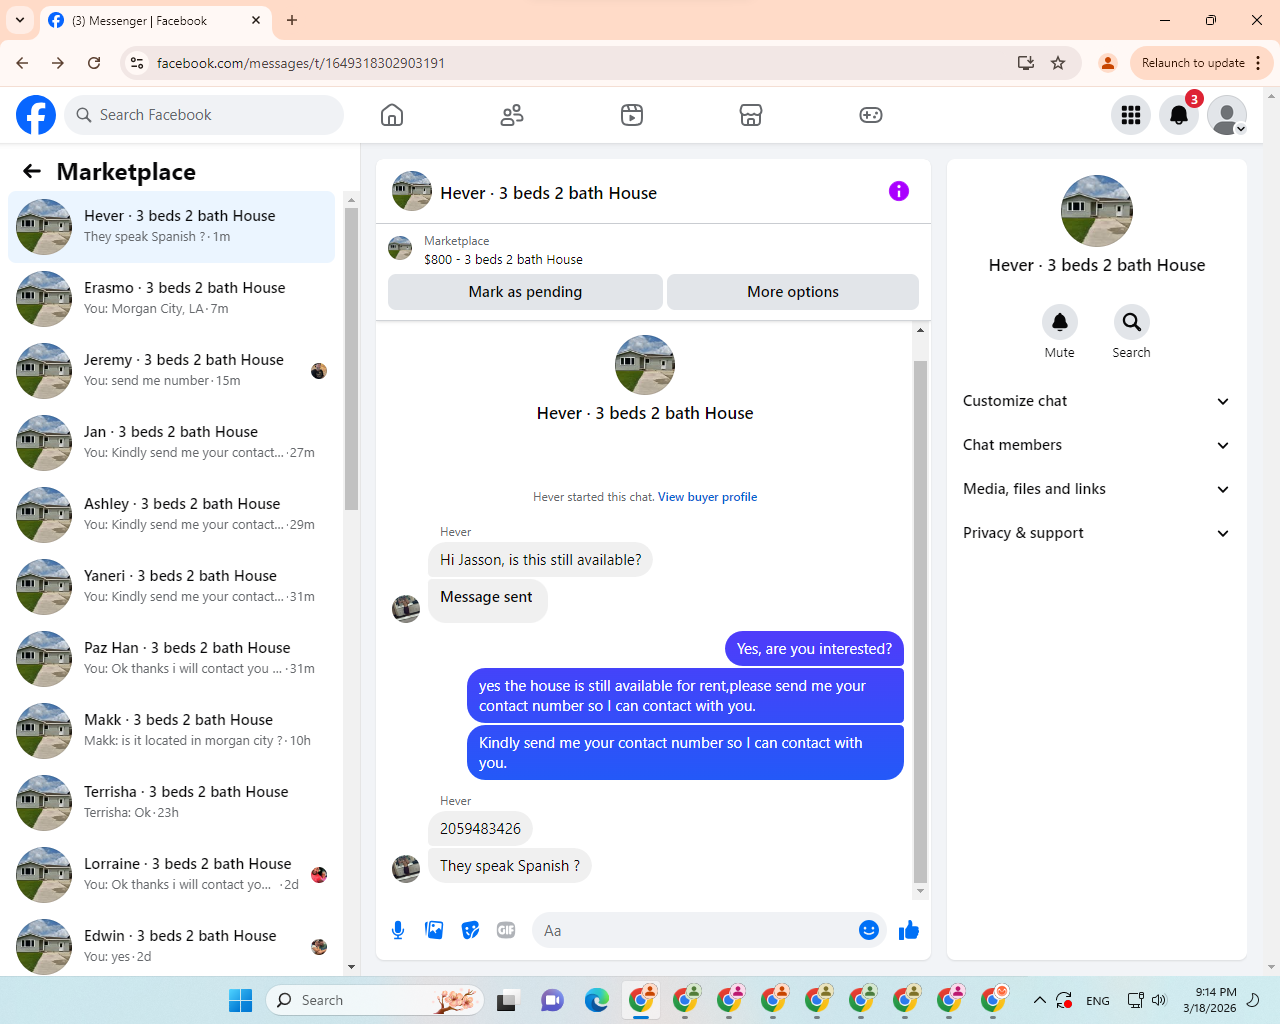
Task: Click Mark as pending button
Action: (x=525, y=292)
